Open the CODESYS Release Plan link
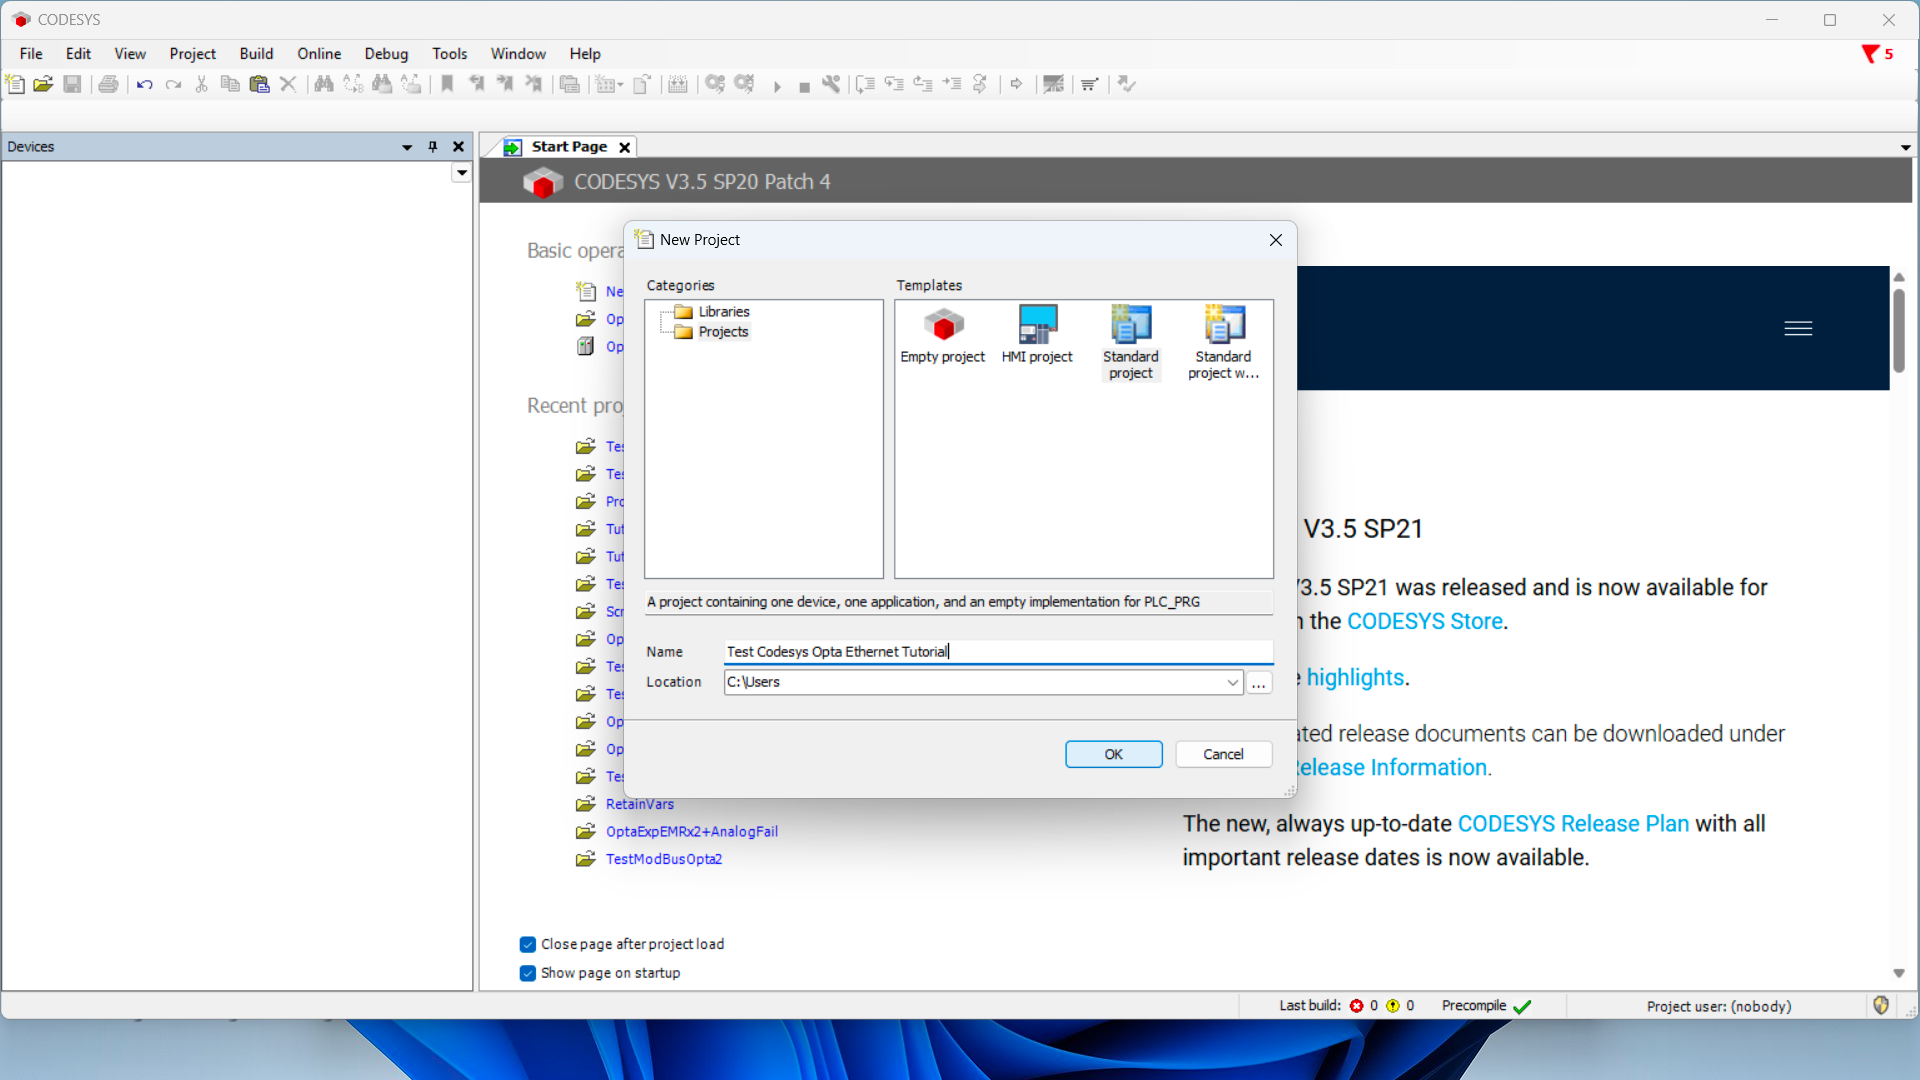 (1572, 823)
